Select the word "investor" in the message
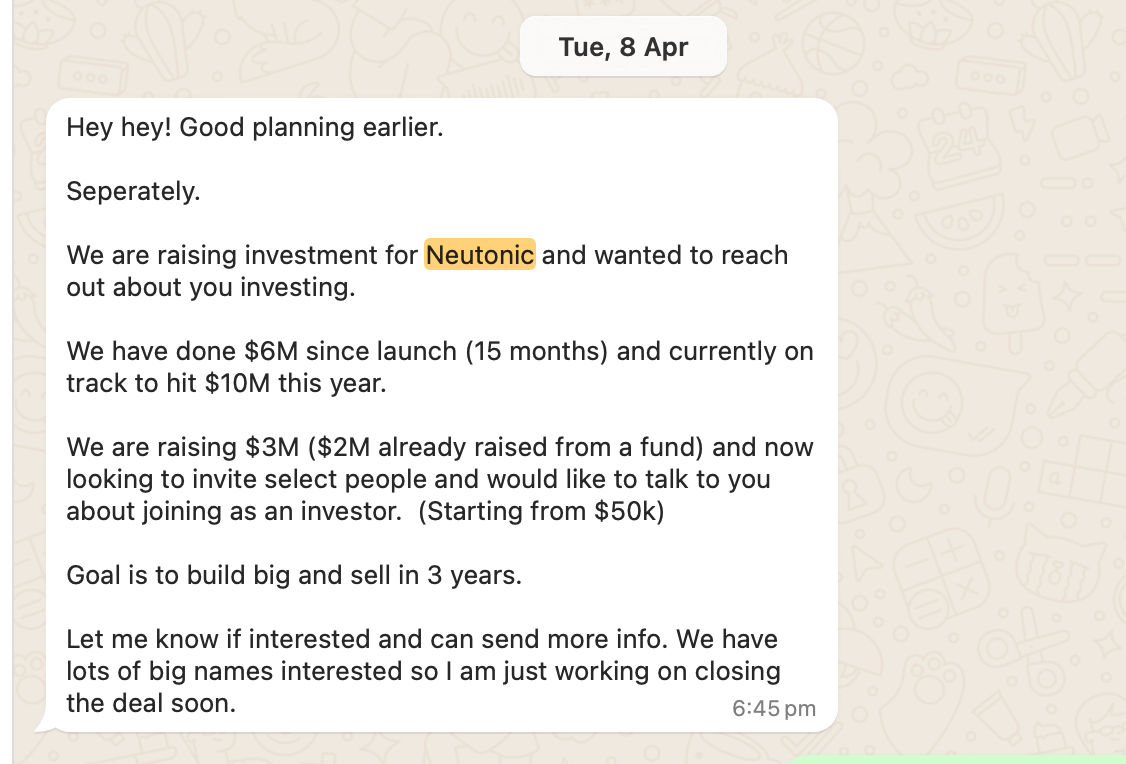The image size is (1126, 764). click(x=355, y=511)
